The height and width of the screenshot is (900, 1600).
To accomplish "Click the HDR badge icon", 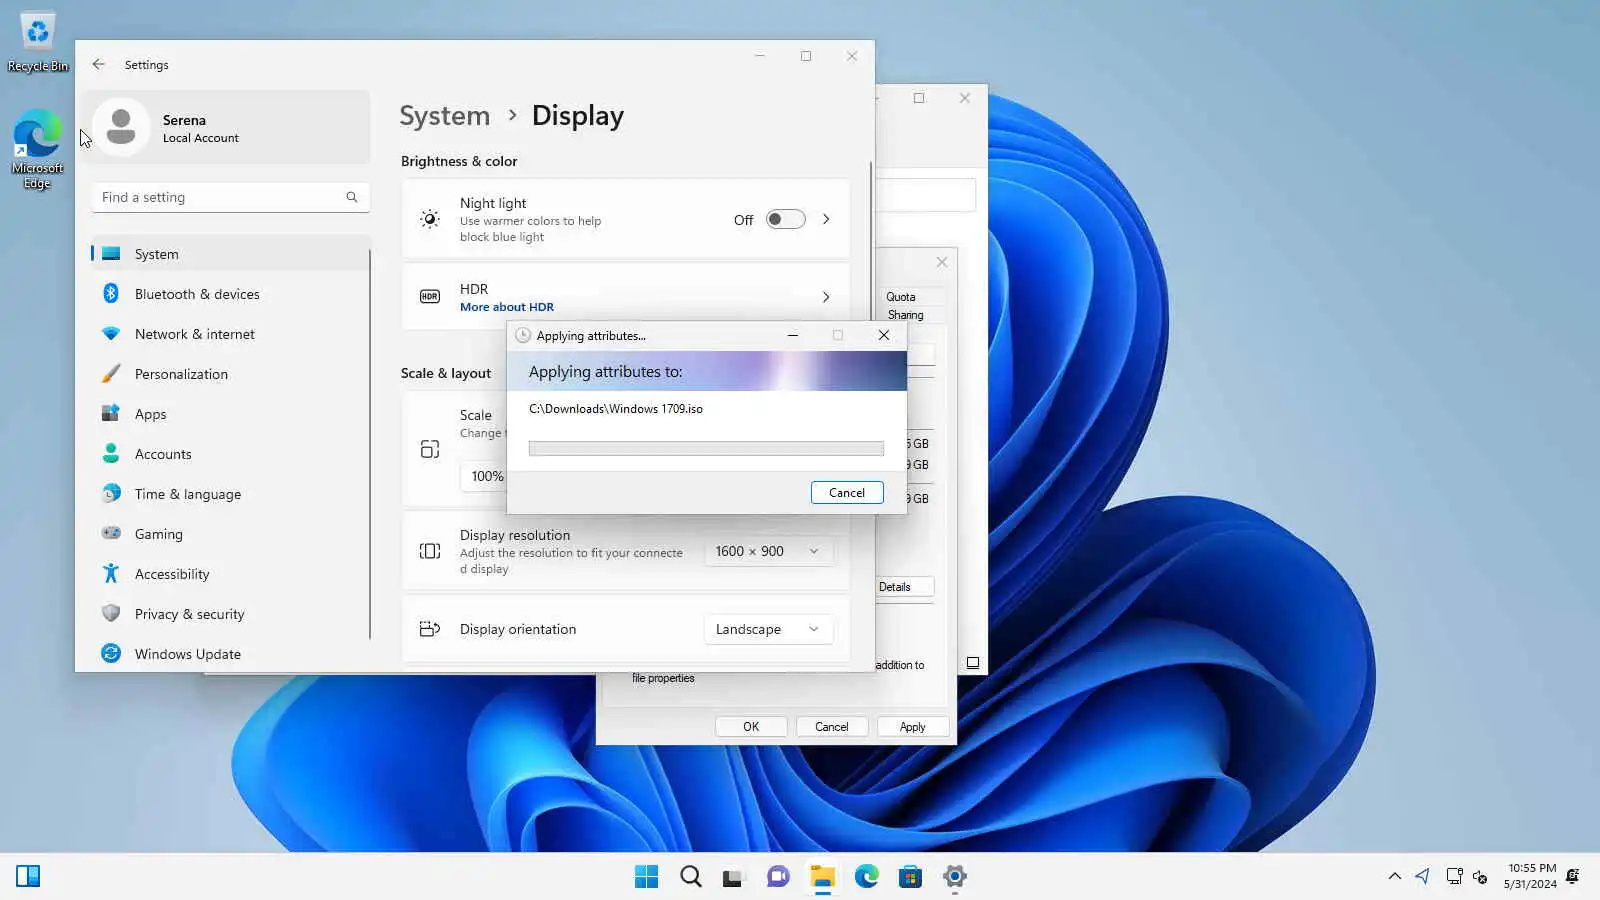I will coord(430,296).
